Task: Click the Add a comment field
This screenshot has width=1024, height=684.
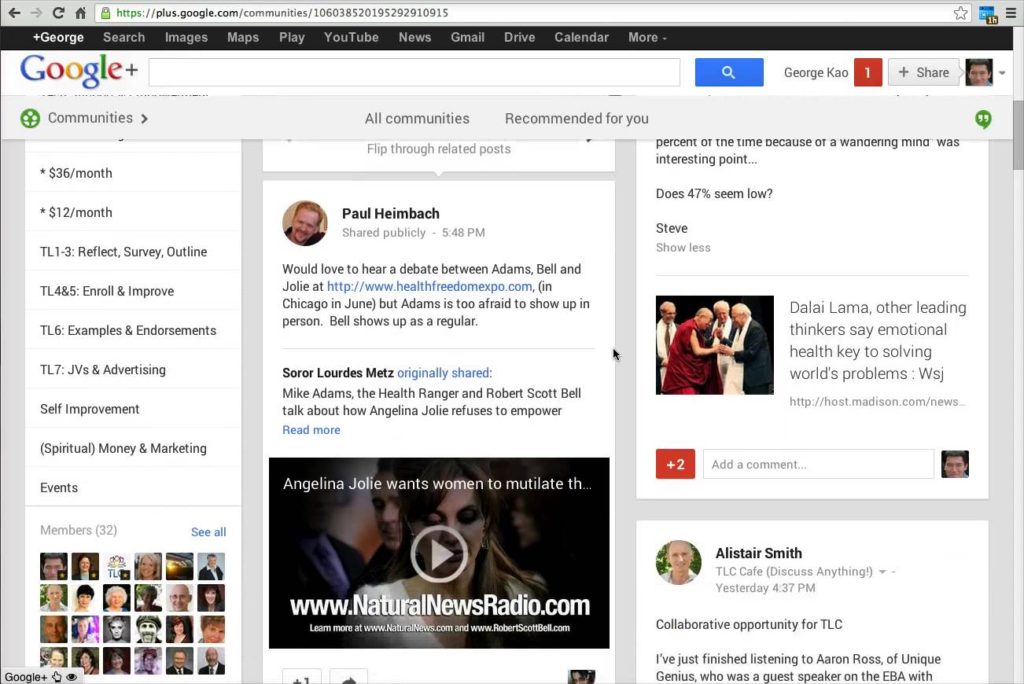Action: 818,464
